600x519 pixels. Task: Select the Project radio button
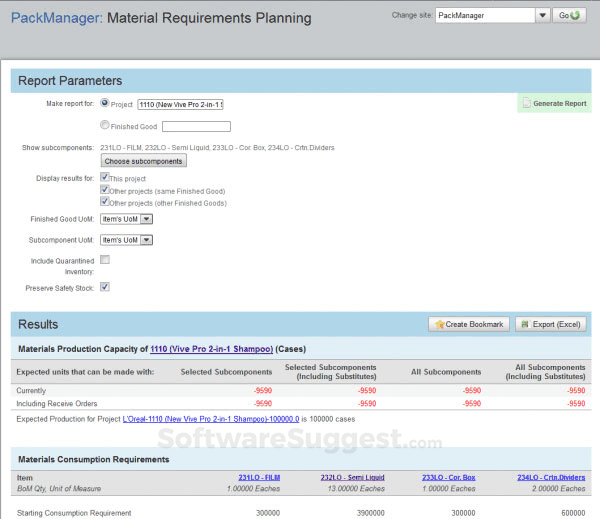[x=106, y=102]
